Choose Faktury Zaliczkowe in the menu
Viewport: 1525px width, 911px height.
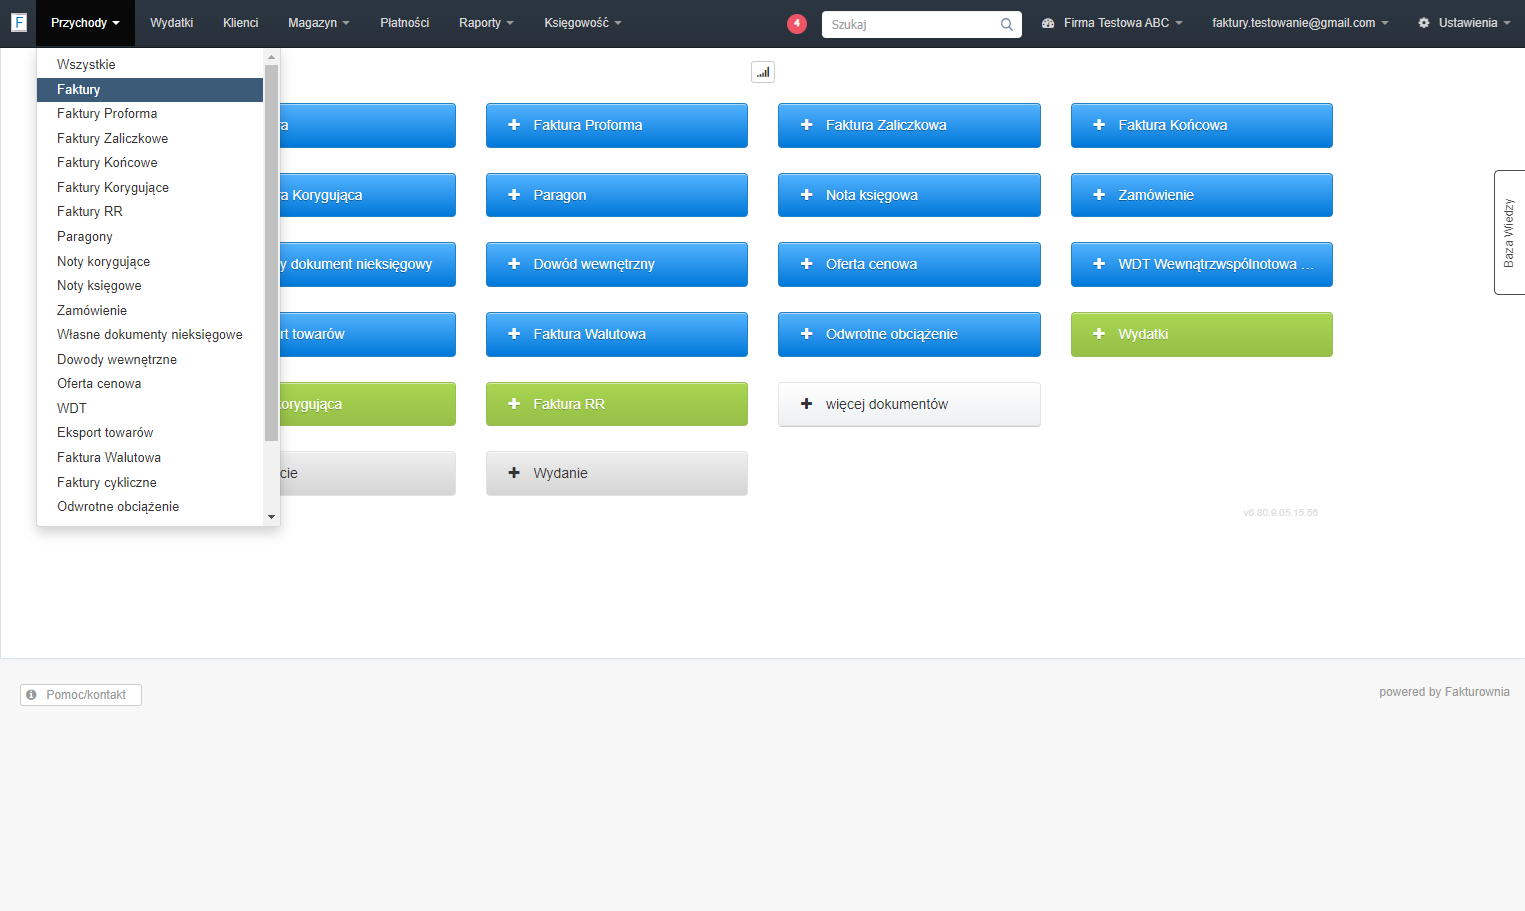point(150,138)
